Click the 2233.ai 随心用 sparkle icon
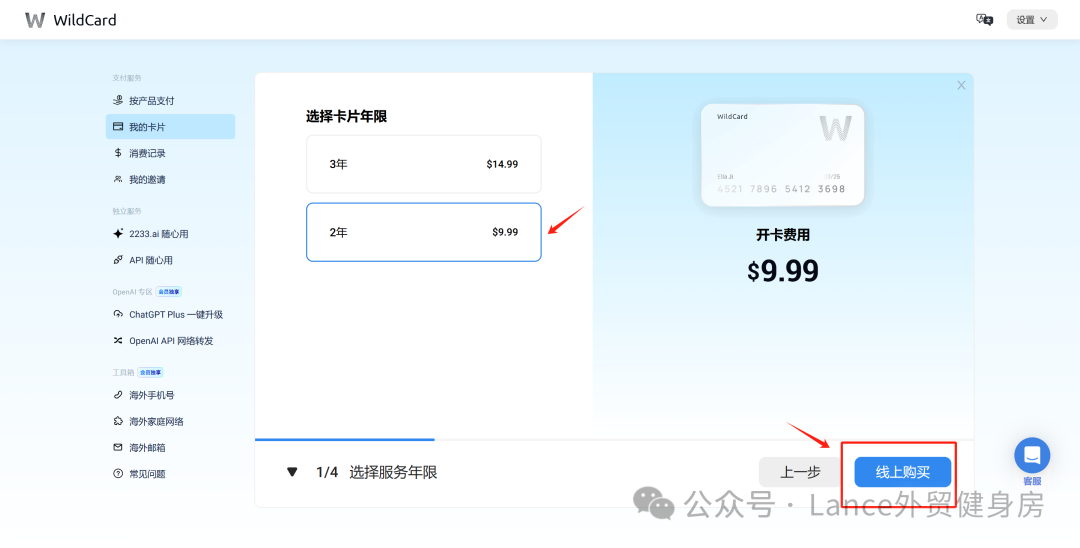The image size is (1080, 548). [118, 234]
